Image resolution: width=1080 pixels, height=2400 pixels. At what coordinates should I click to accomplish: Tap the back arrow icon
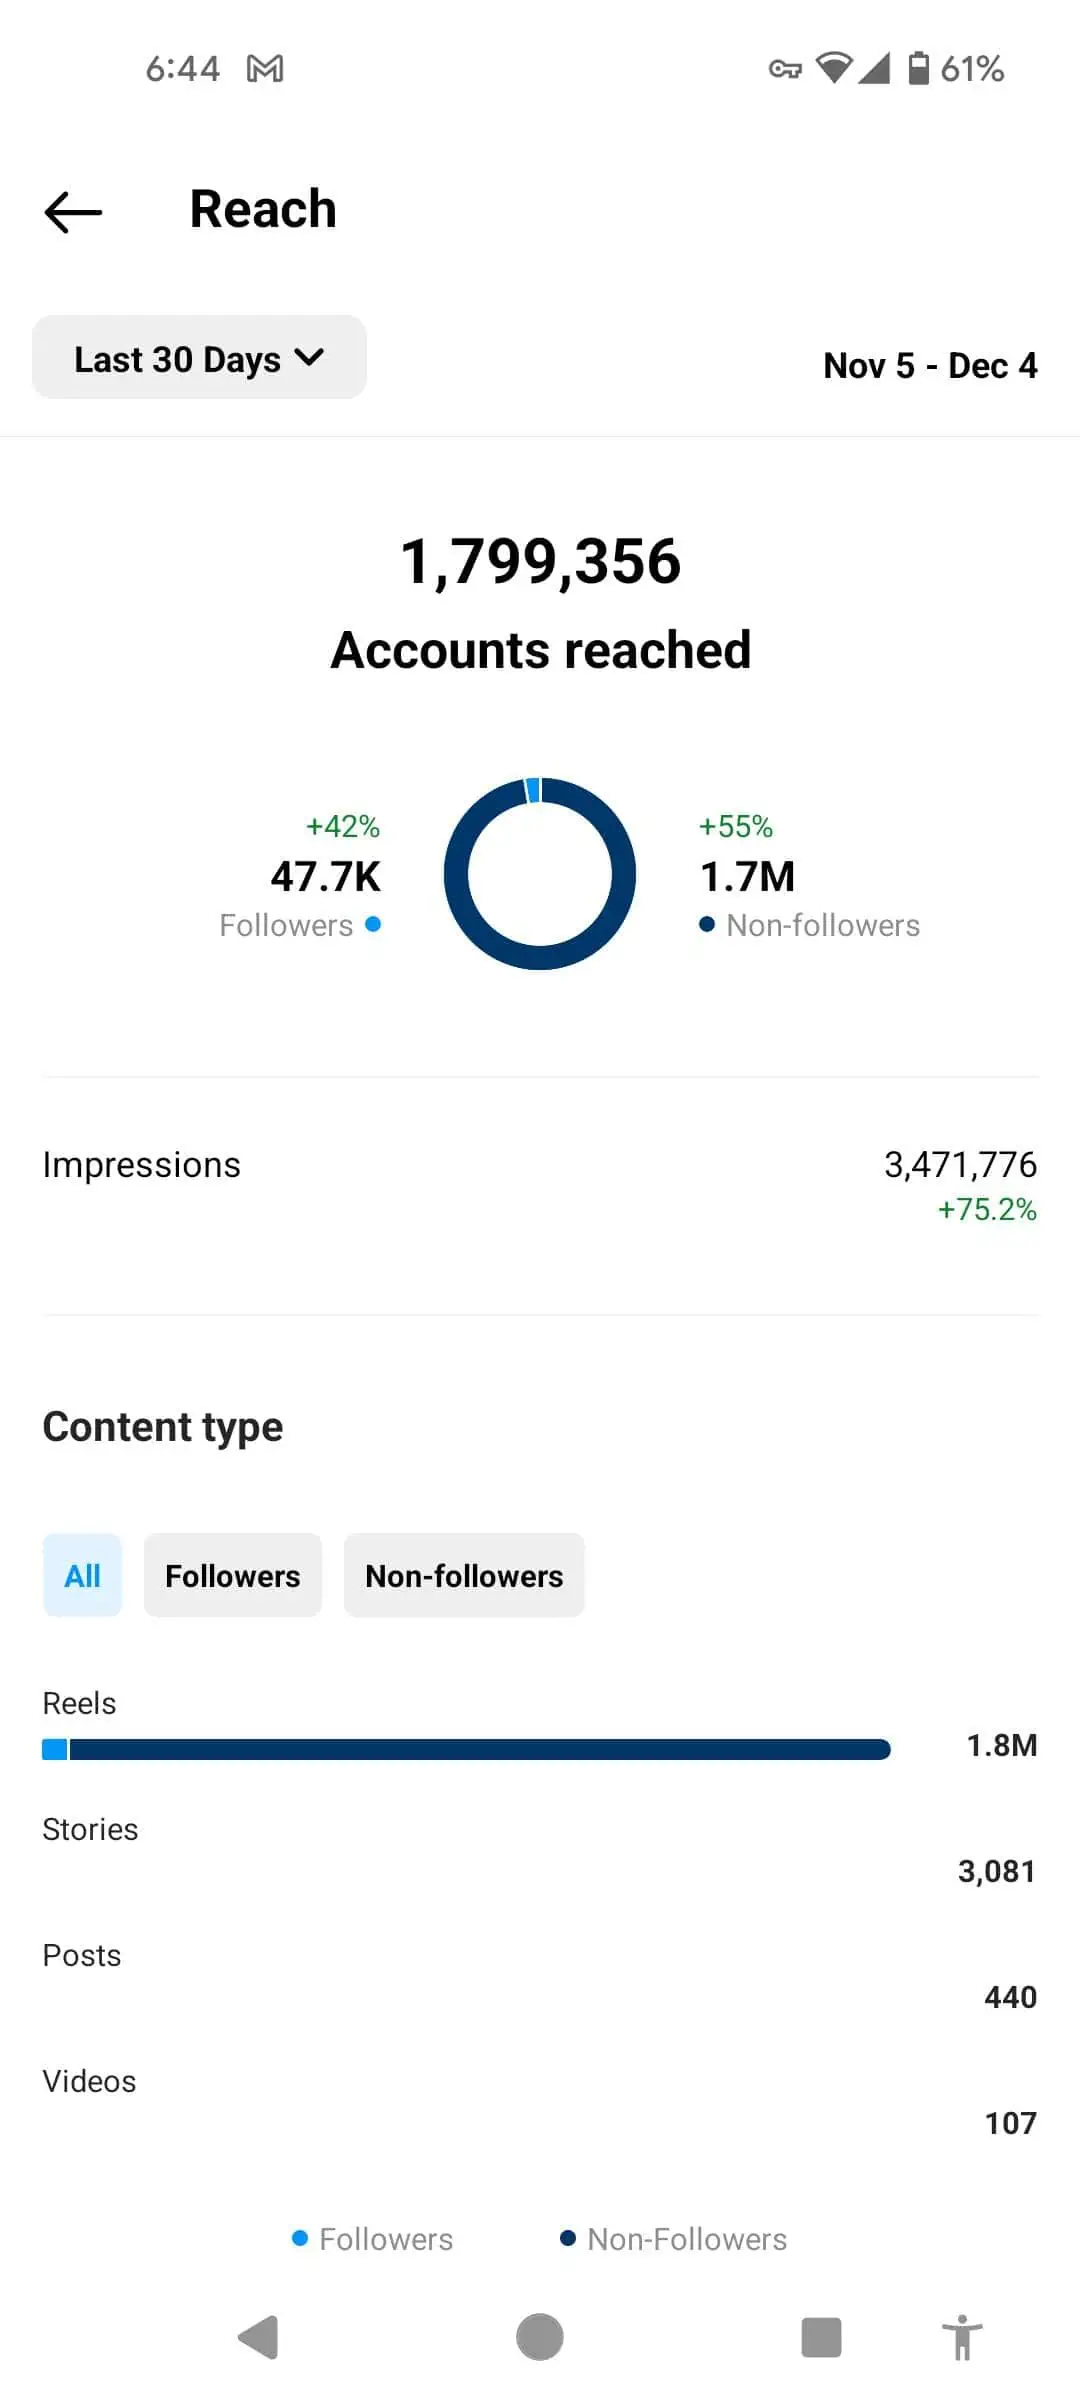[x=73, y=212]
